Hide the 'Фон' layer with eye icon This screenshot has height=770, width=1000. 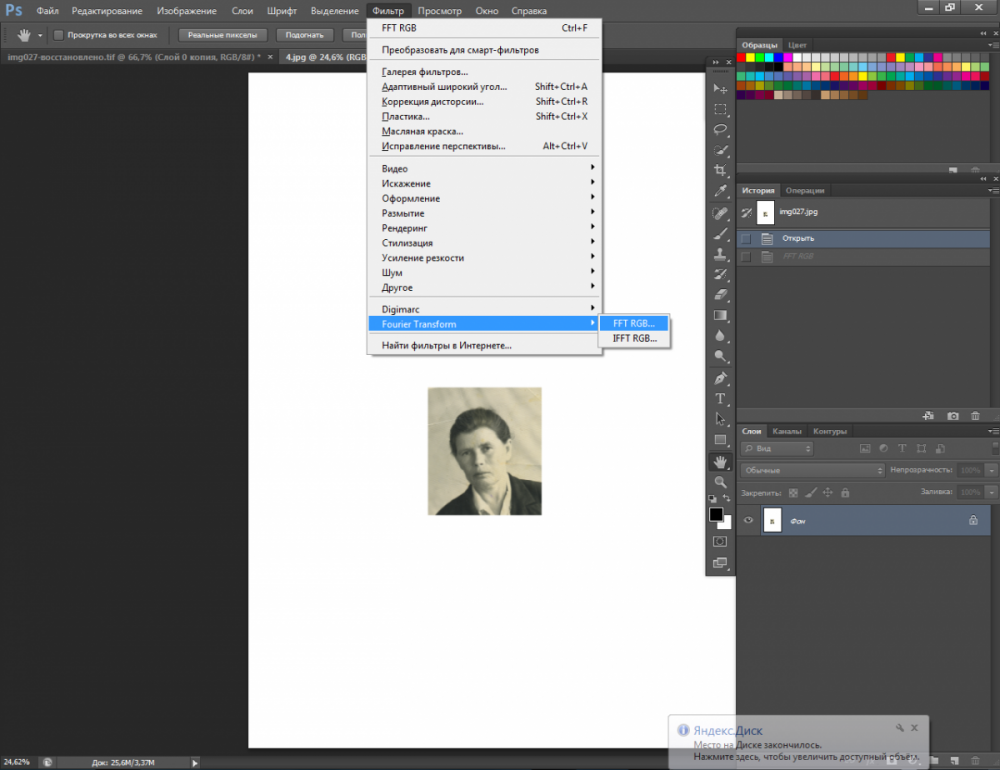coord(748,520)
